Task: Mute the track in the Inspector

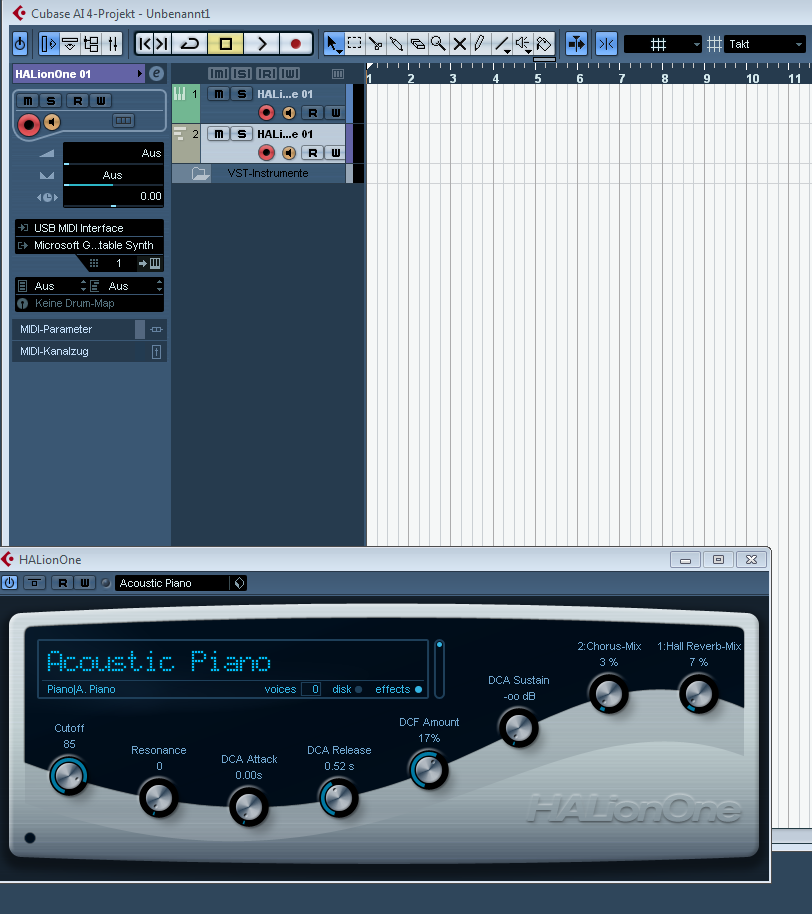Action: (x=28, y=101)
